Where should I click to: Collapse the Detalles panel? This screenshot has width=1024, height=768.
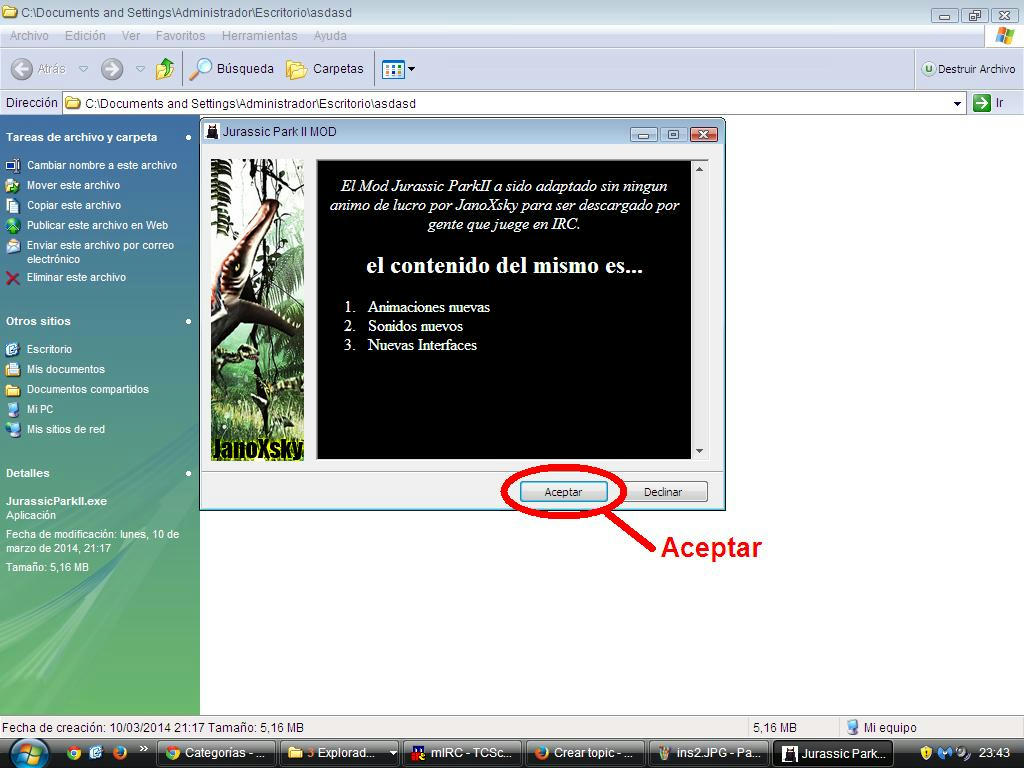(188, 473)
